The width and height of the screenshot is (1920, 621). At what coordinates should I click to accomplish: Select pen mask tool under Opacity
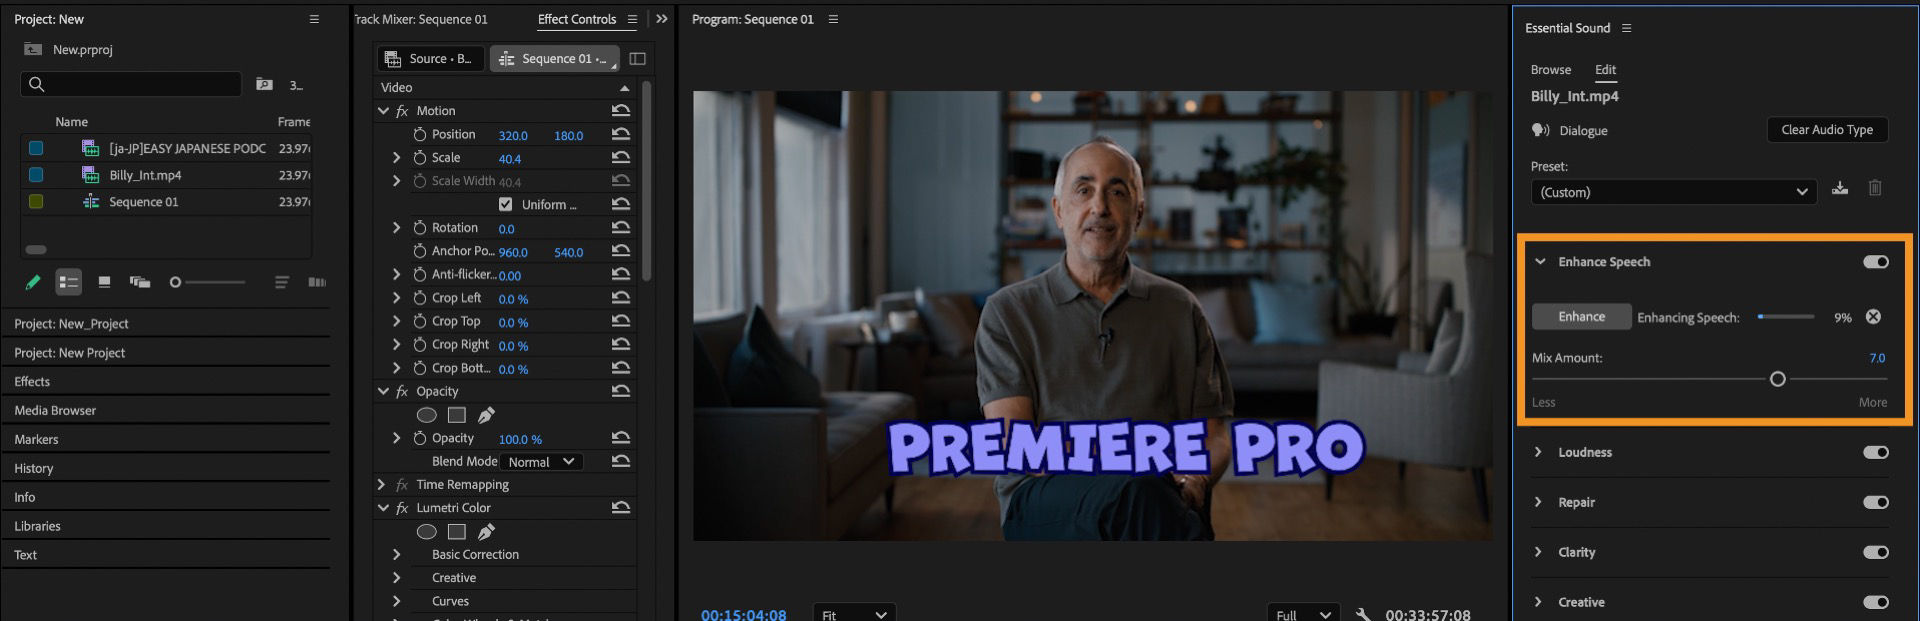coord(486,415)
